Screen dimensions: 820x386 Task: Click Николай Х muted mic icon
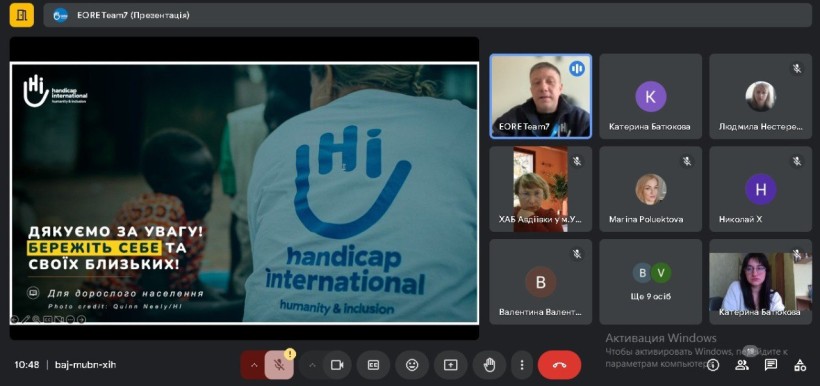tap(796, 161)
